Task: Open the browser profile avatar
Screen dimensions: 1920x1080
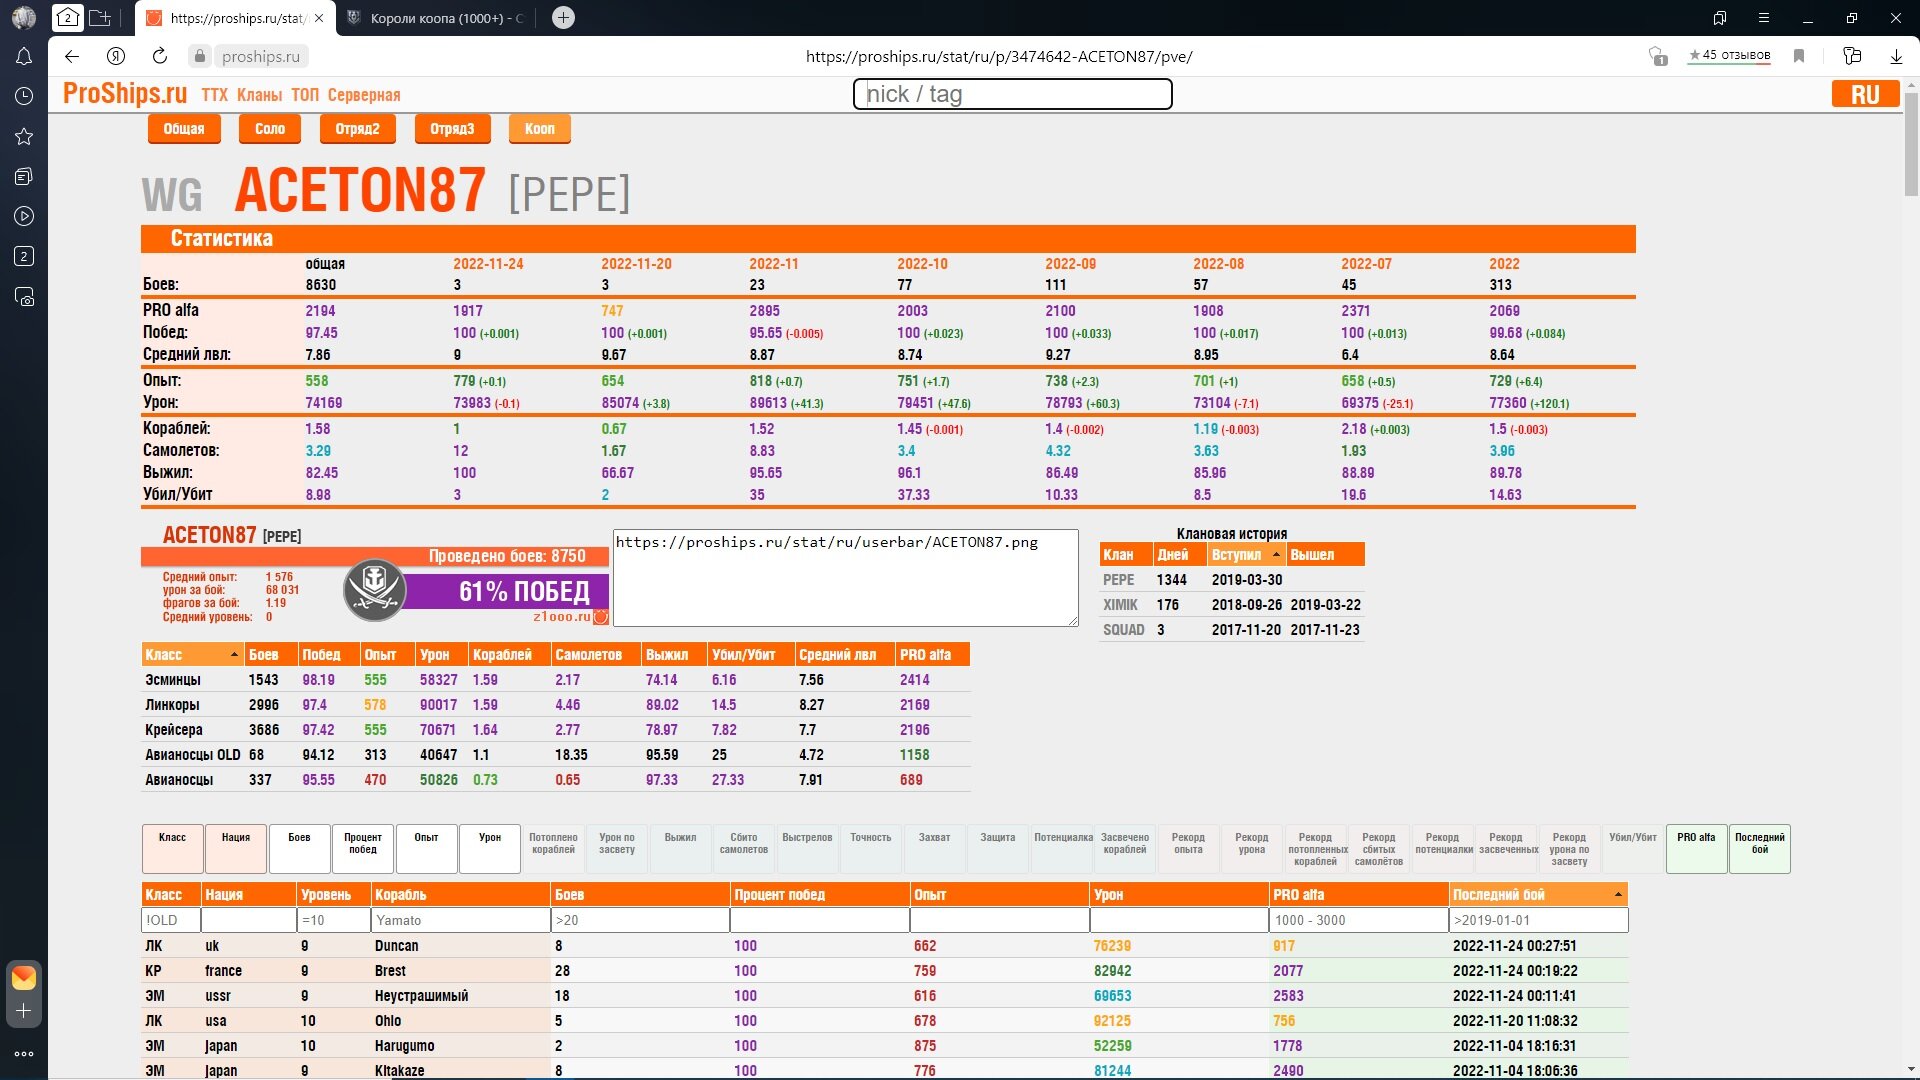Action: [x=24, y=17]
